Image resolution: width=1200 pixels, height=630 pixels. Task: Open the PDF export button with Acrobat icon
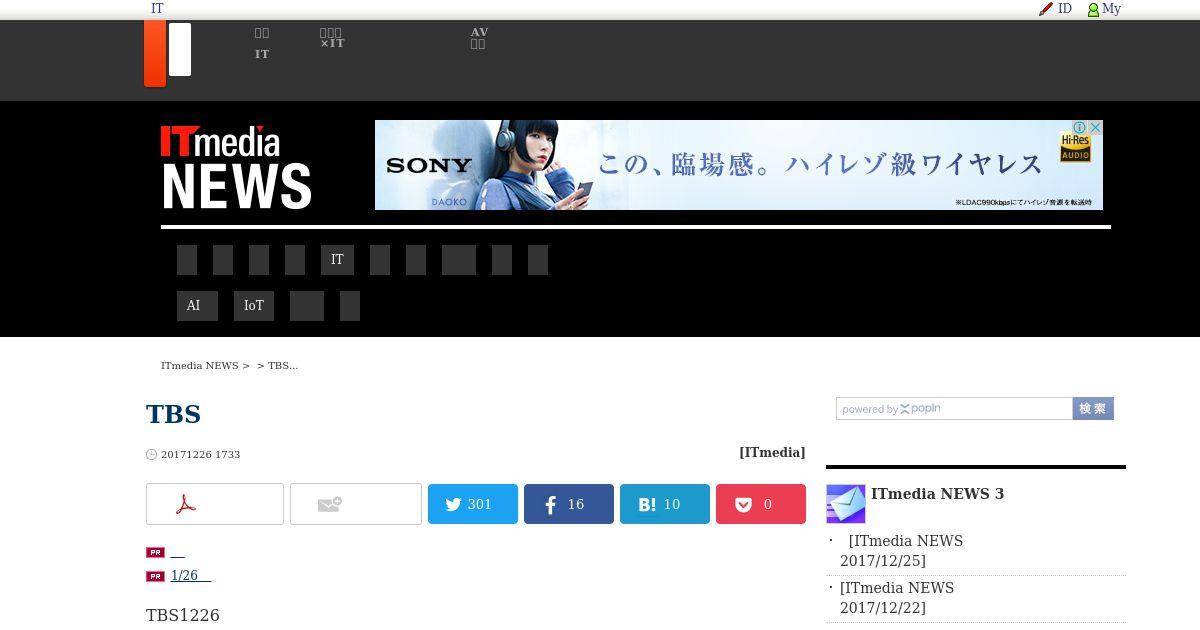pyautogui.click(x=215, y=504)
